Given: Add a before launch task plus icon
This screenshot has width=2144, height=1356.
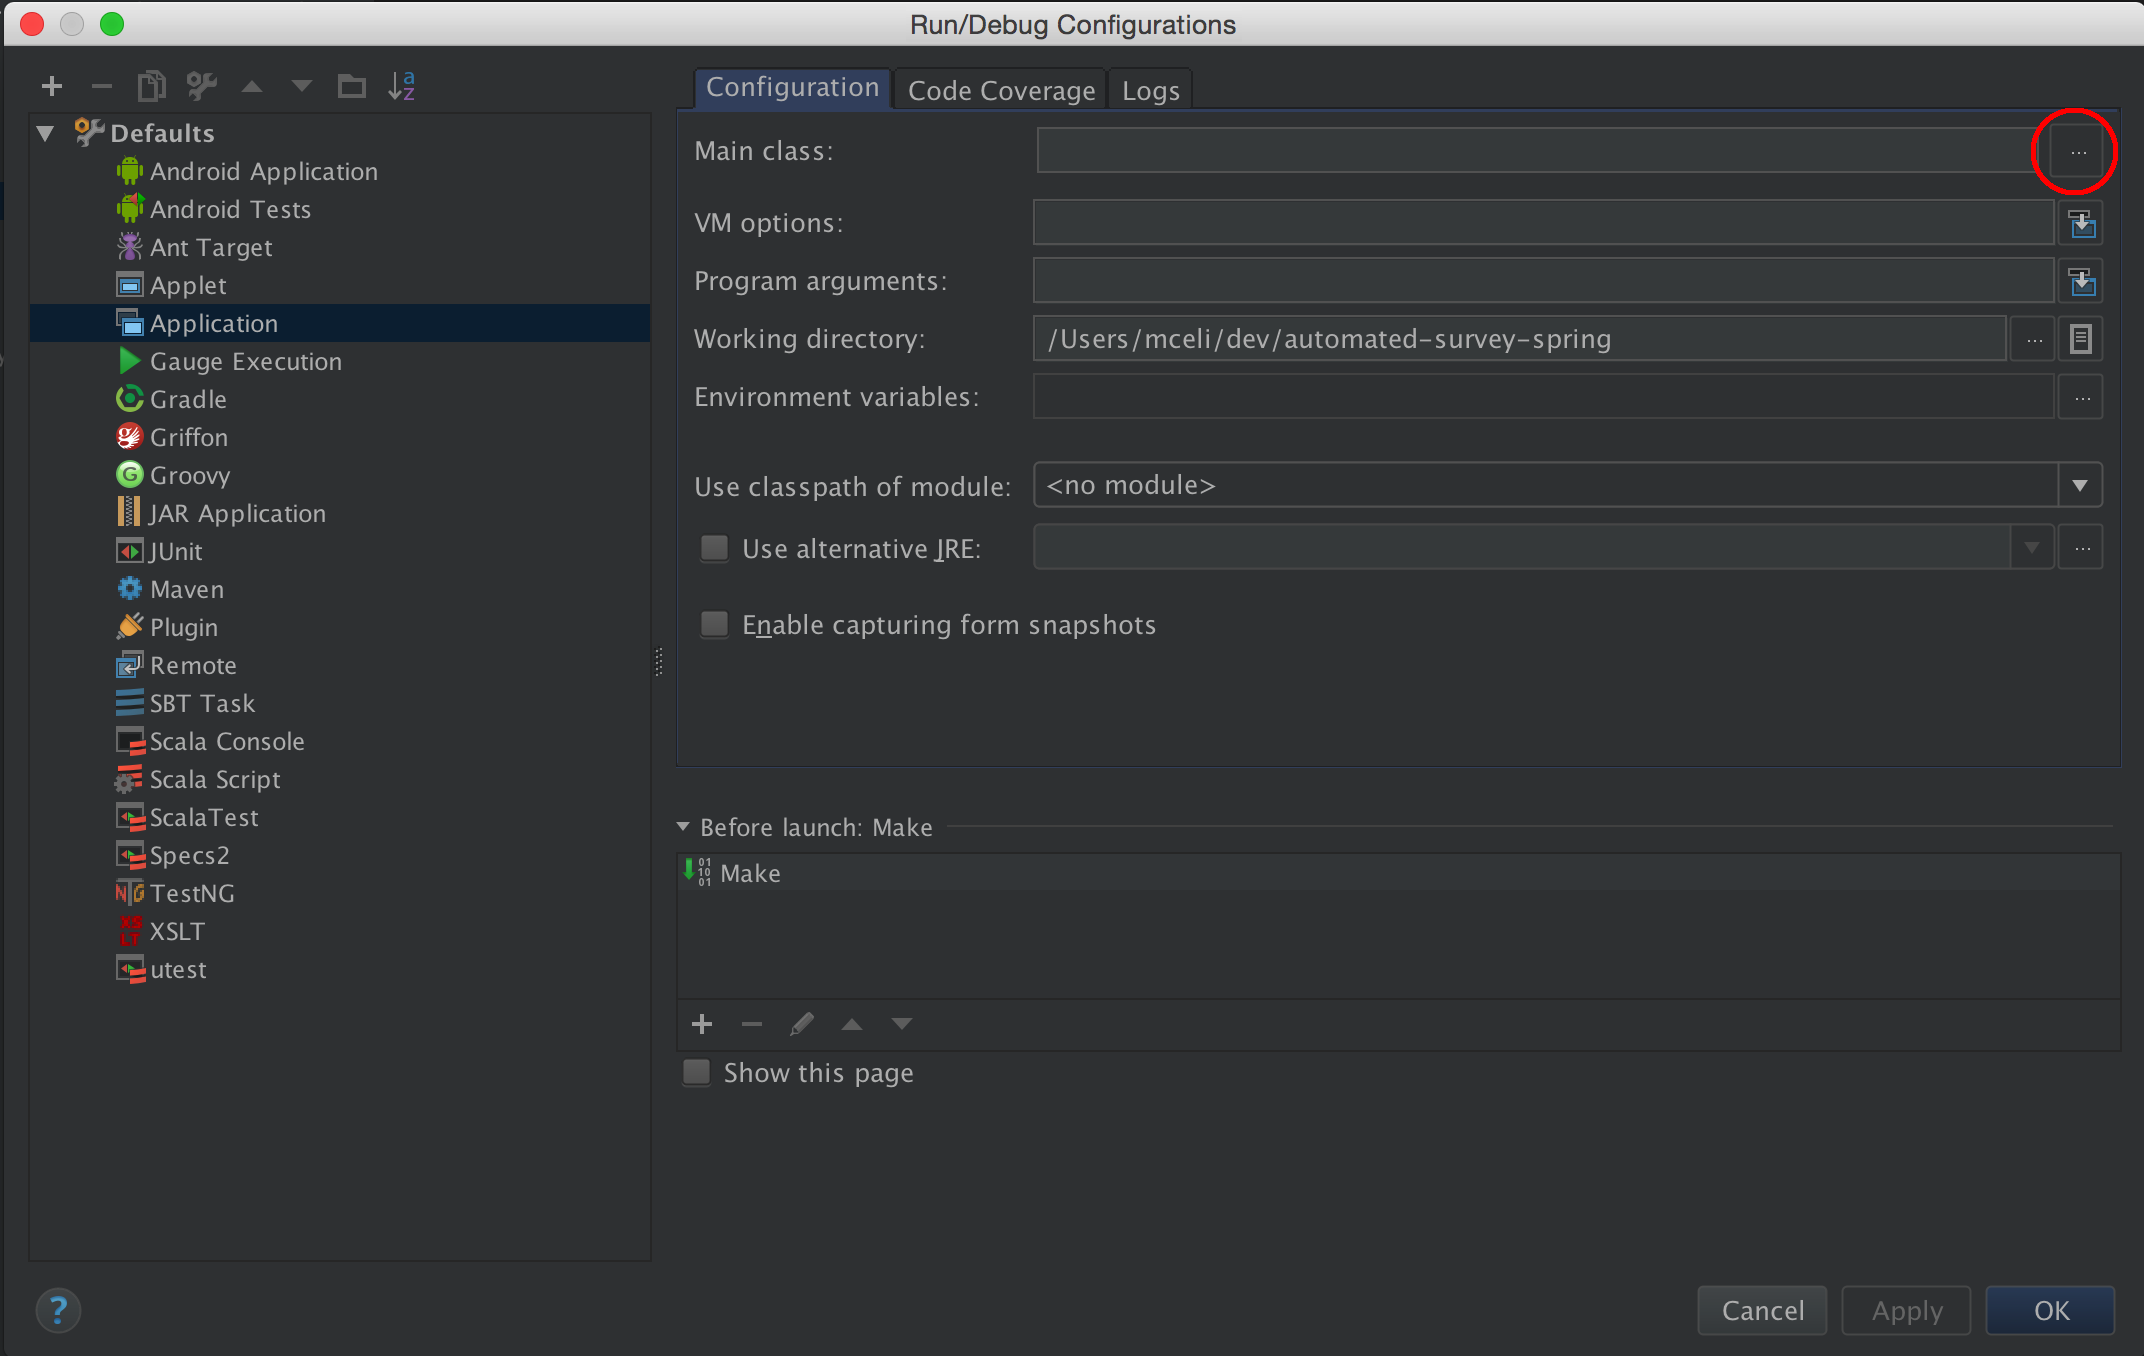Looking at the screenshot, I should pos(702,1024).
